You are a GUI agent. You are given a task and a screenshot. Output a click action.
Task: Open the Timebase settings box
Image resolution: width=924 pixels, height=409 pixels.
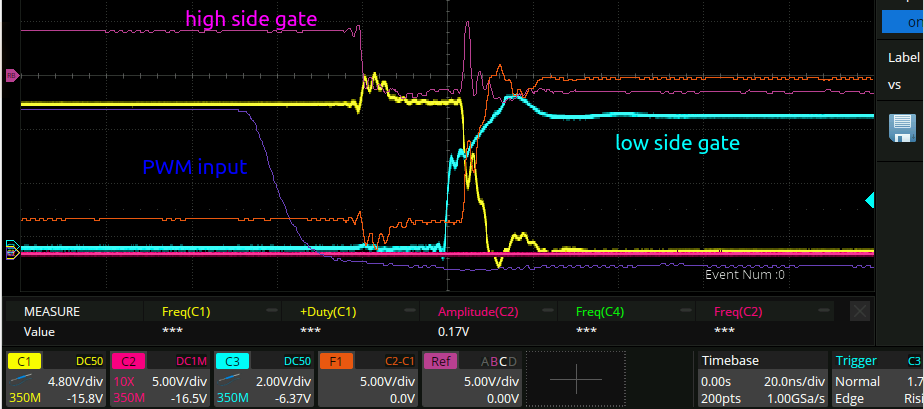click(761, 379)
